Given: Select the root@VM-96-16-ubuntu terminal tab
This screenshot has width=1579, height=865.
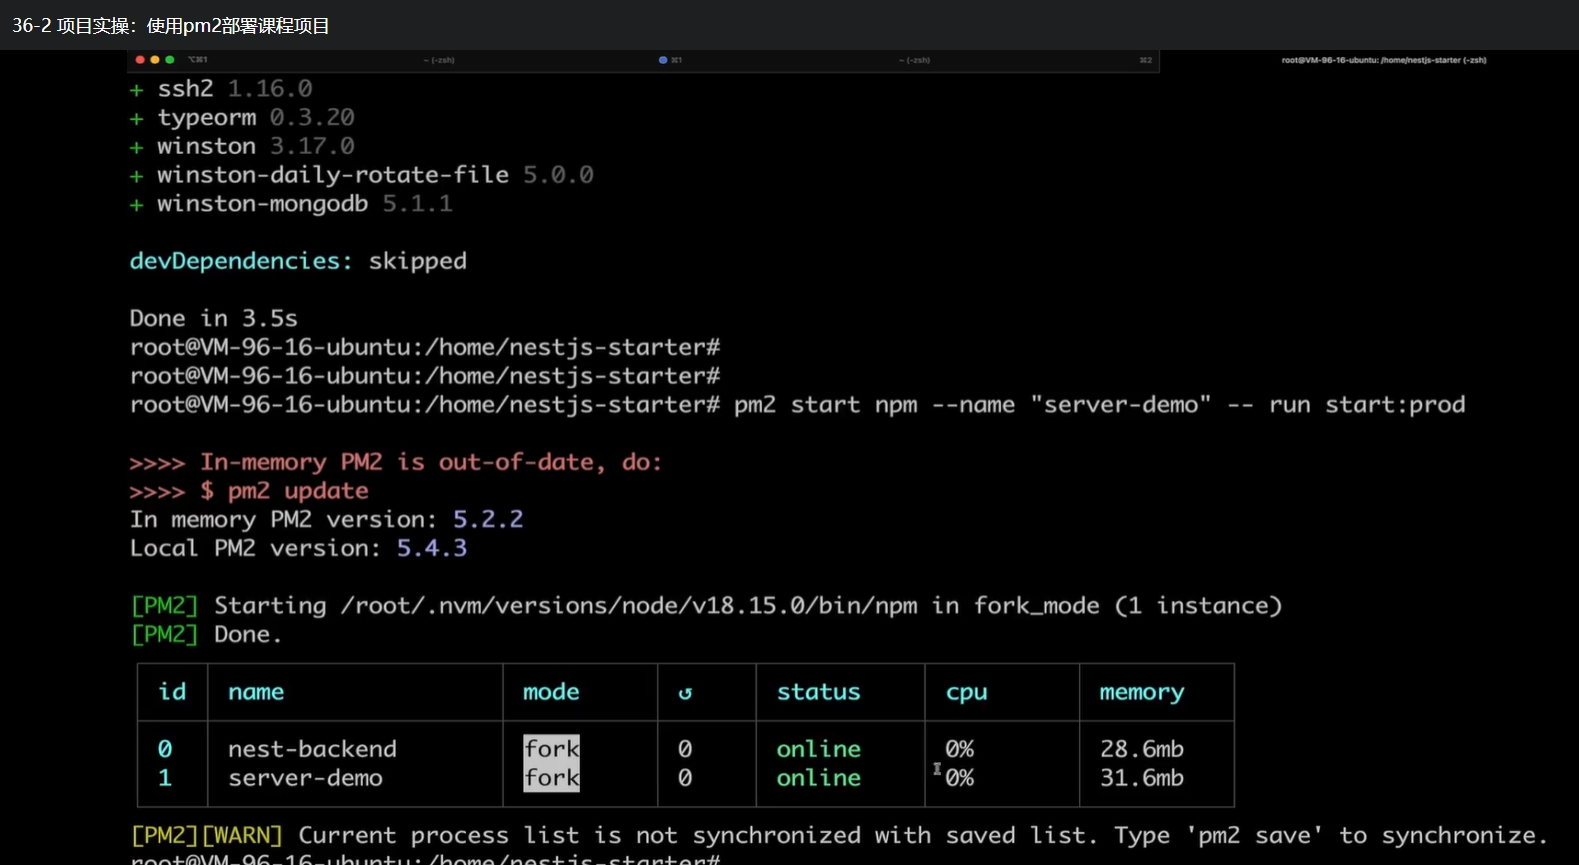Looking at the screenshot, I should coord(1384,60).
